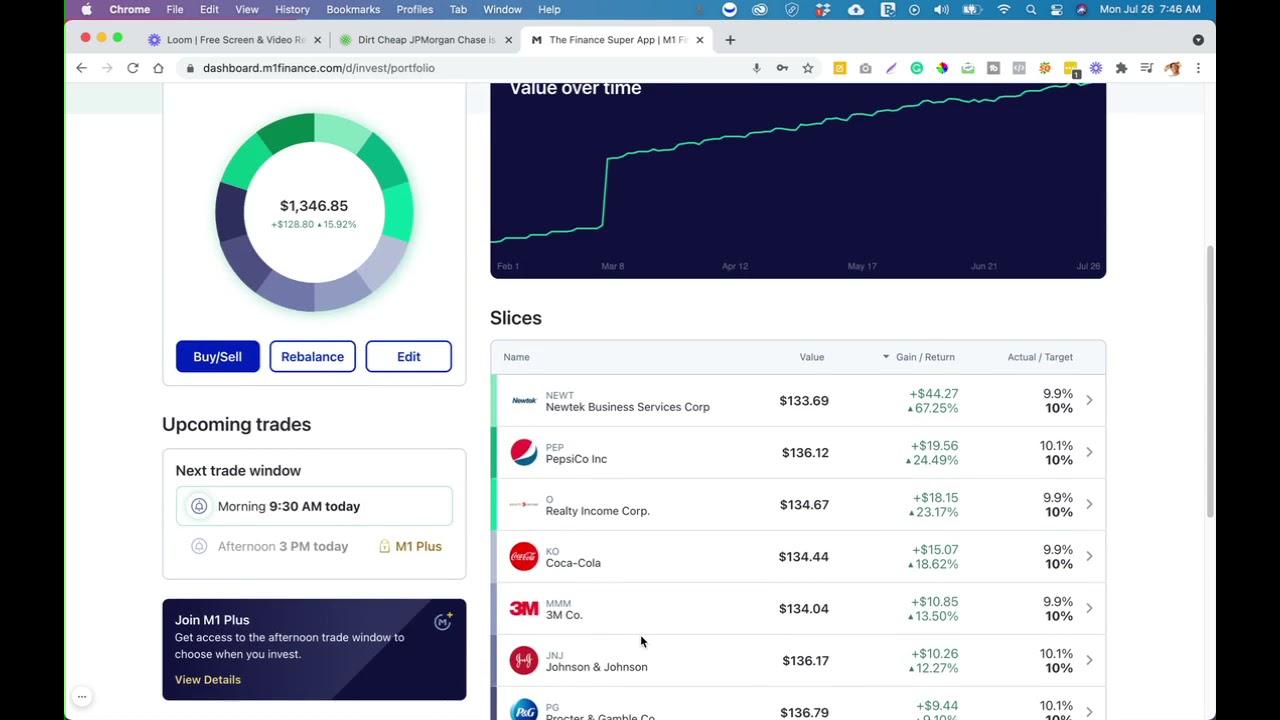The width and height of the screenshot is (1280, 720).
Task: Select Morning 9:30 AM today trade window
Action: [314, 506]
